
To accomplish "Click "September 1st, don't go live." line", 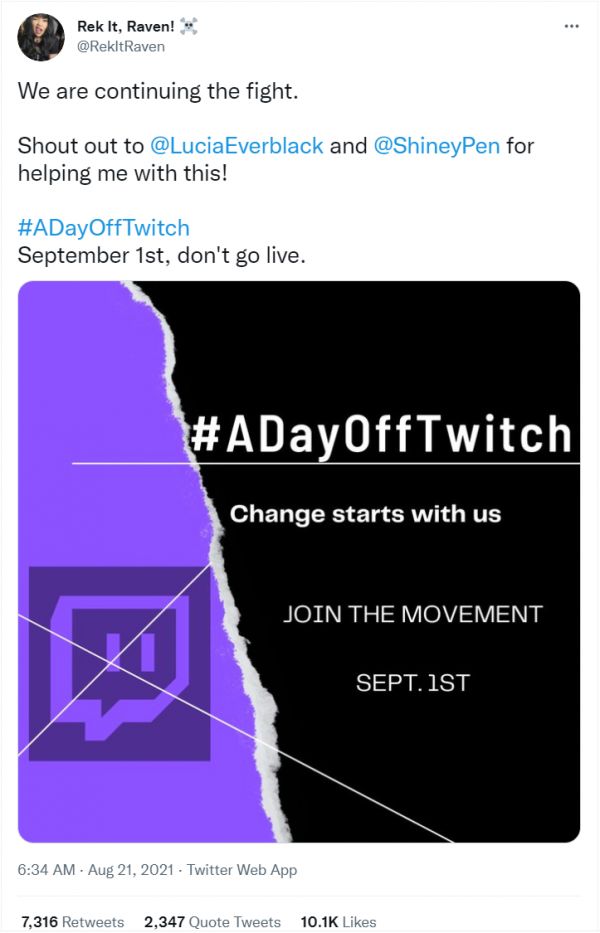I will pos(161,254).
